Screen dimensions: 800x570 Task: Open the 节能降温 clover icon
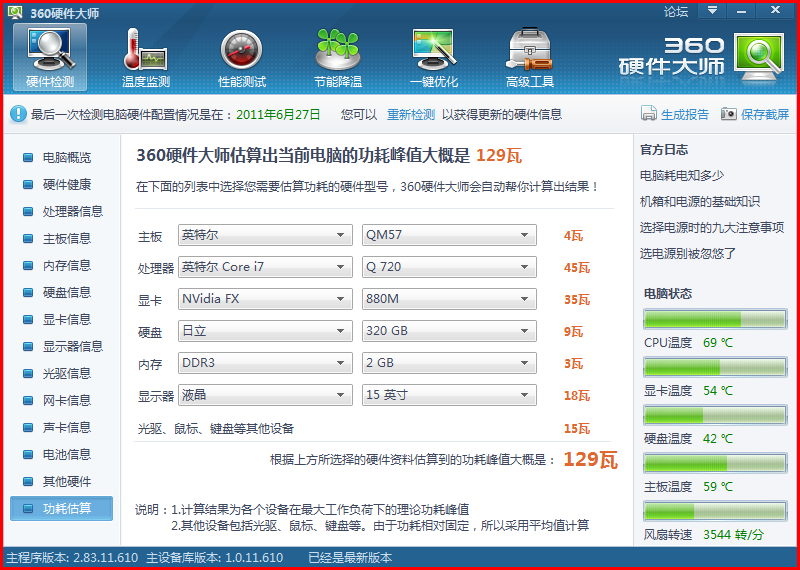(338, 49)
